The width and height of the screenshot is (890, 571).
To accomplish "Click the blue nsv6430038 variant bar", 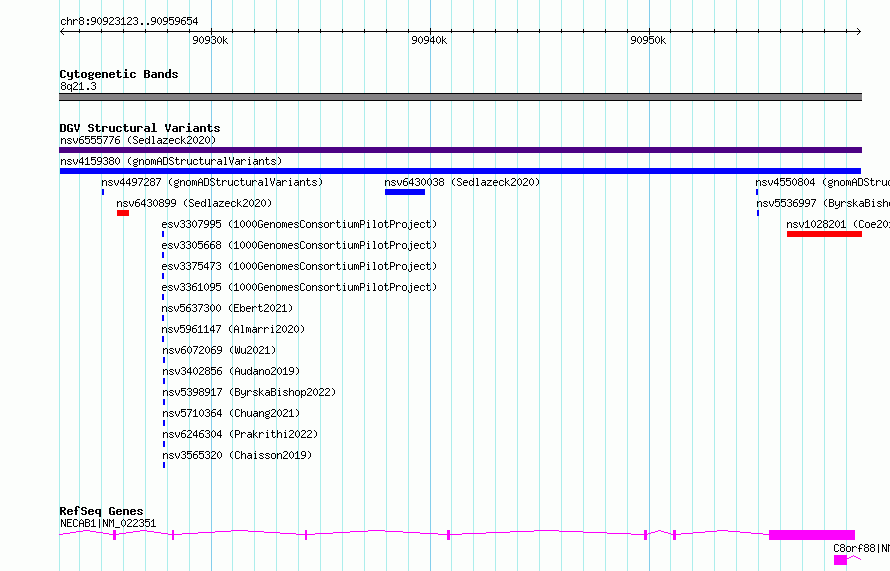I will 405,192.
